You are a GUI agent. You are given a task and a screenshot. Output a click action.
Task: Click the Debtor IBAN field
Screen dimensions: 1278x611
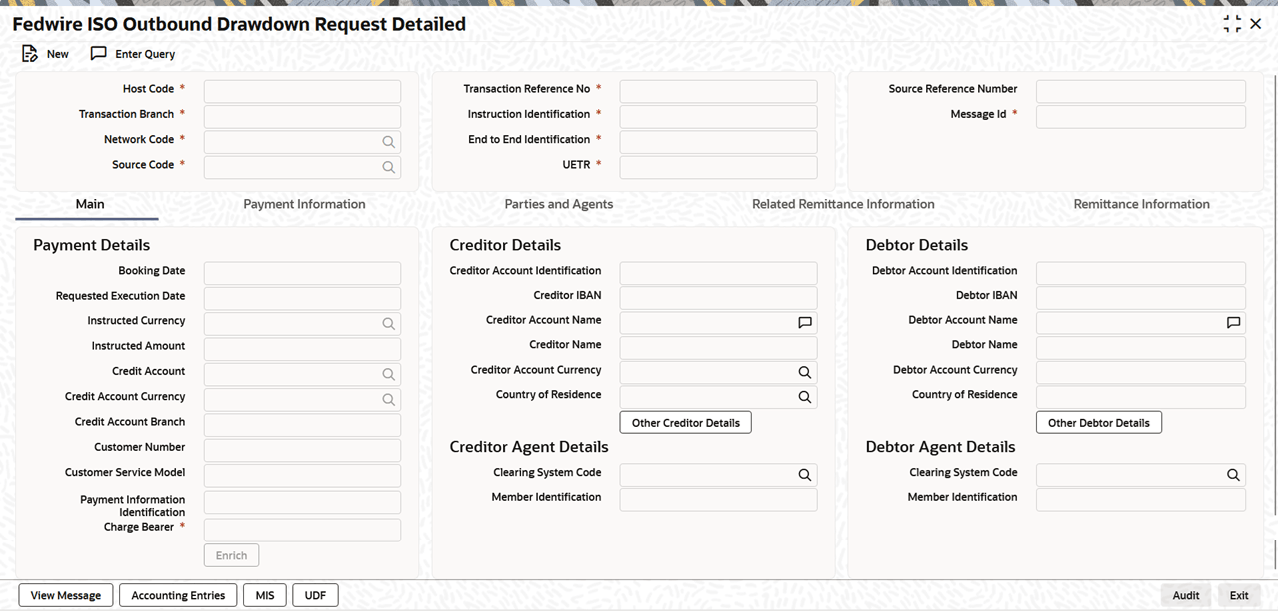tap(1141, 298)
